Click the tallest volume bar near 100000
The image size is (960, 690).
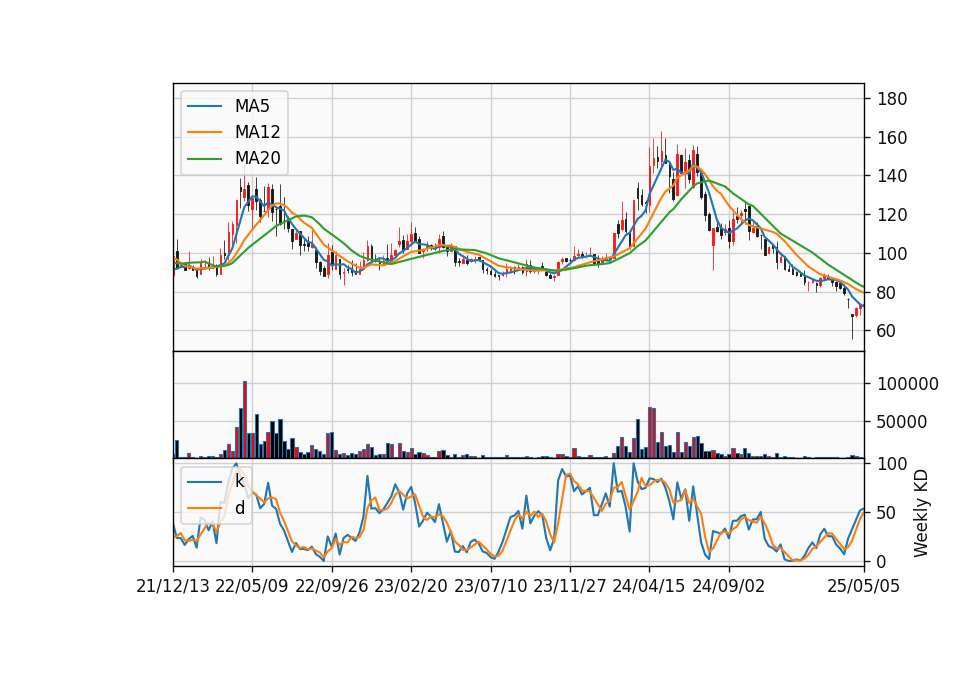pyautogui.click(x=245, y=419)
